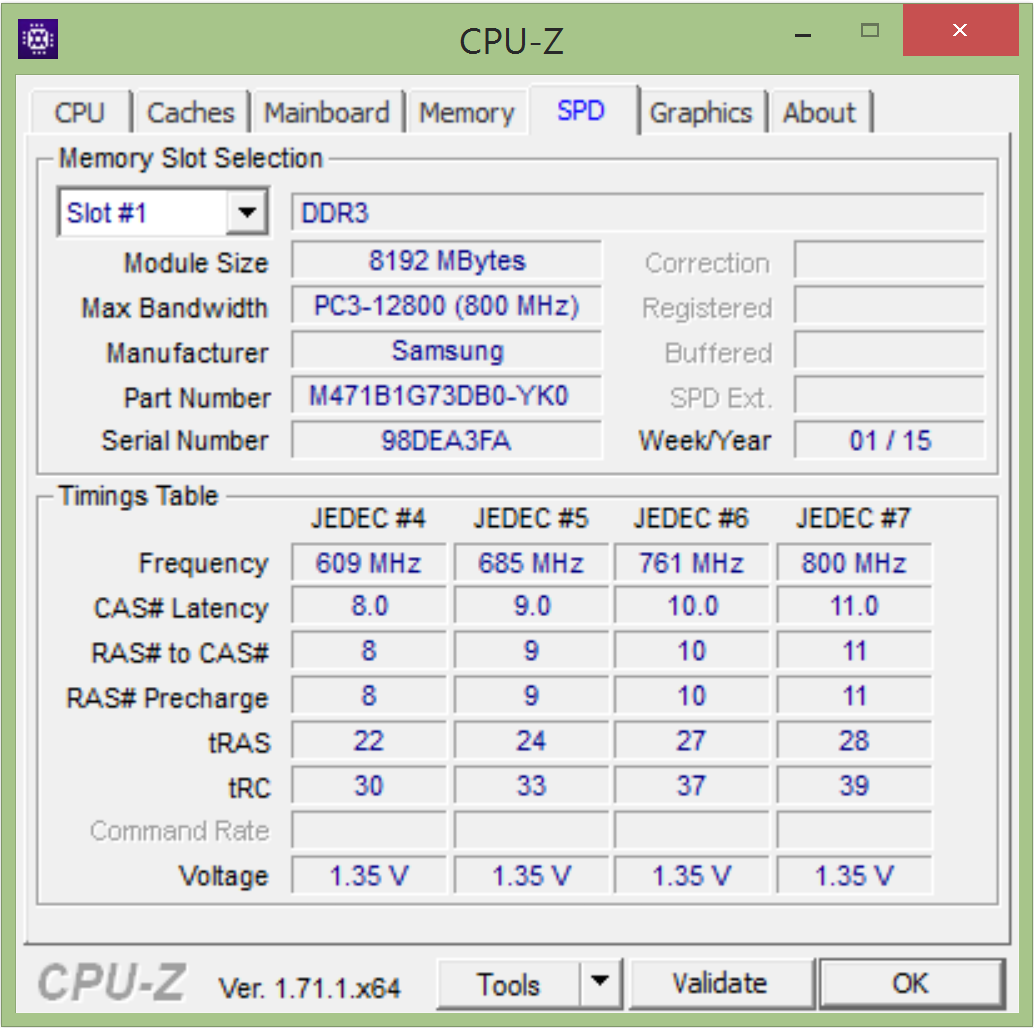Click the DDR3 memory type field
The width and height of the screenshot is (1034, 1028).
tap(638, 213)
